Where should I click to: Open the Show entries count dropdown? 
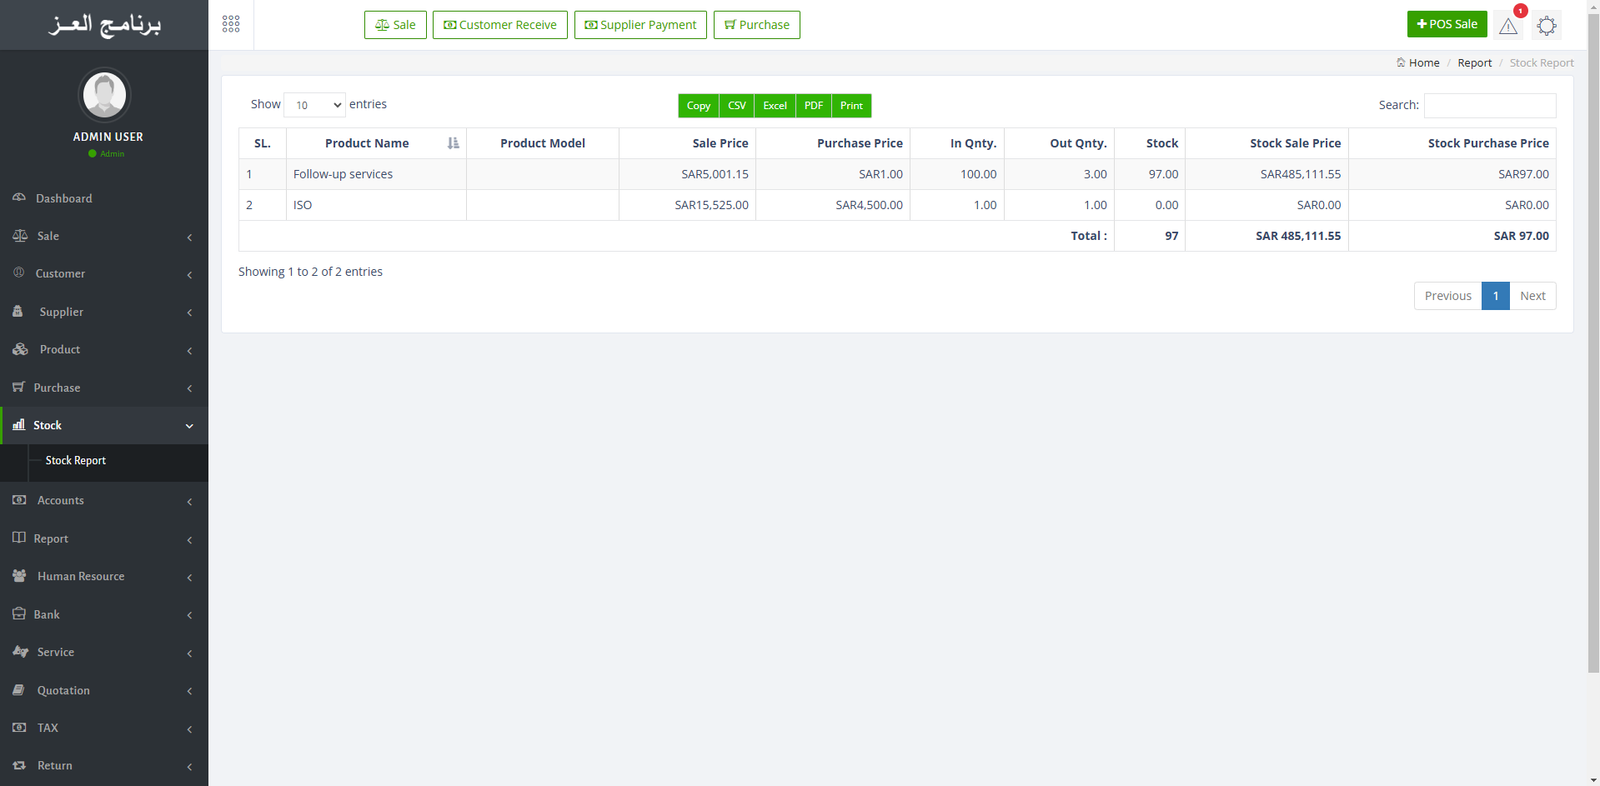coord(315,105)
